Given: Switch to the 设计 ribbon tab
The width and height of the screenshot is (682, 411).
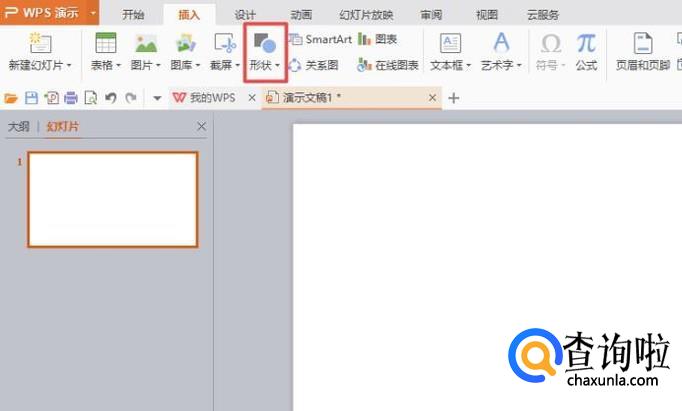Looking at the screenshot, I should coord(245,15).
